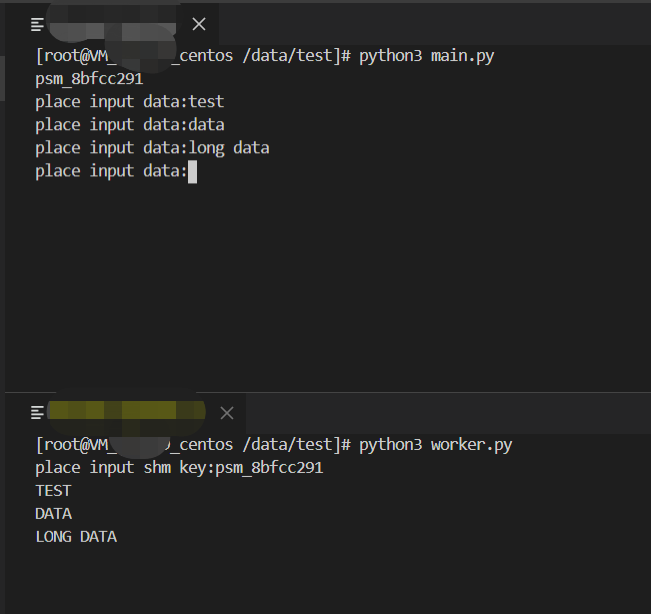Viewport: 651px width, 614px height.
Task: Click the 'place input data:test' line
Action: 130,102
